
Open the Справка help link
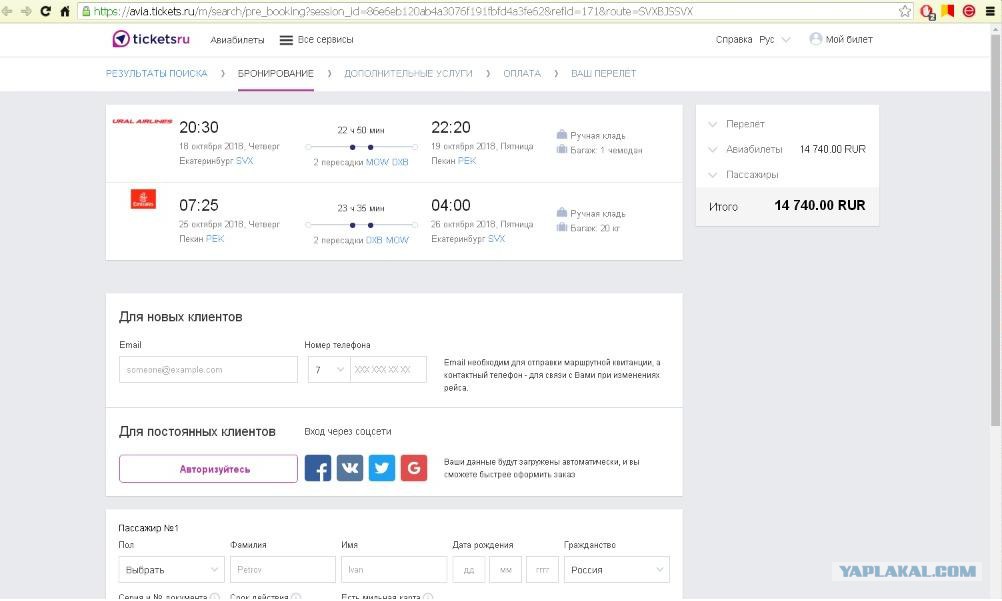(x=734, y=40)
